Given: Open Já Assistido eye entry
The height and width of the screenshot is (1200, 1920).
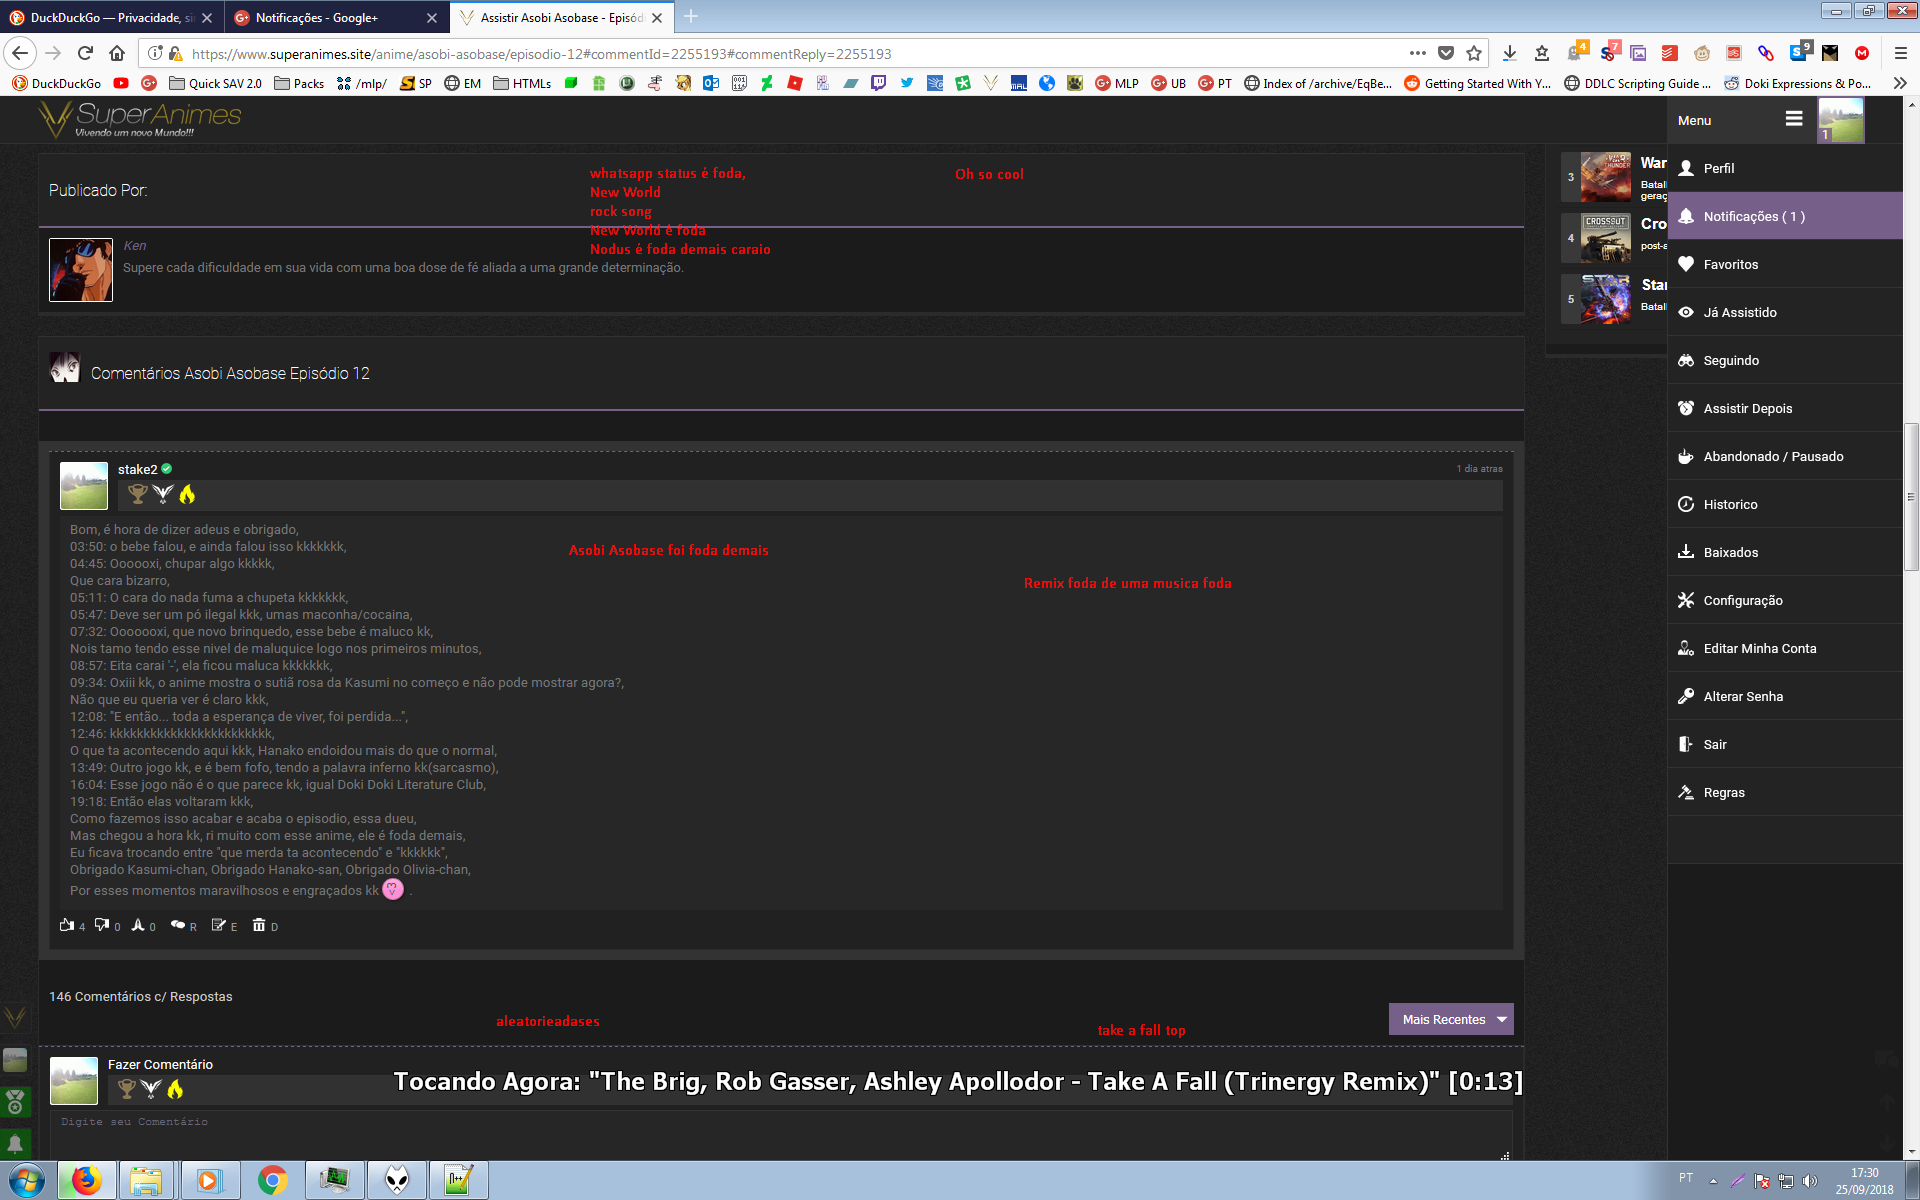Looking at the screenshot, I should (1740, 312).
